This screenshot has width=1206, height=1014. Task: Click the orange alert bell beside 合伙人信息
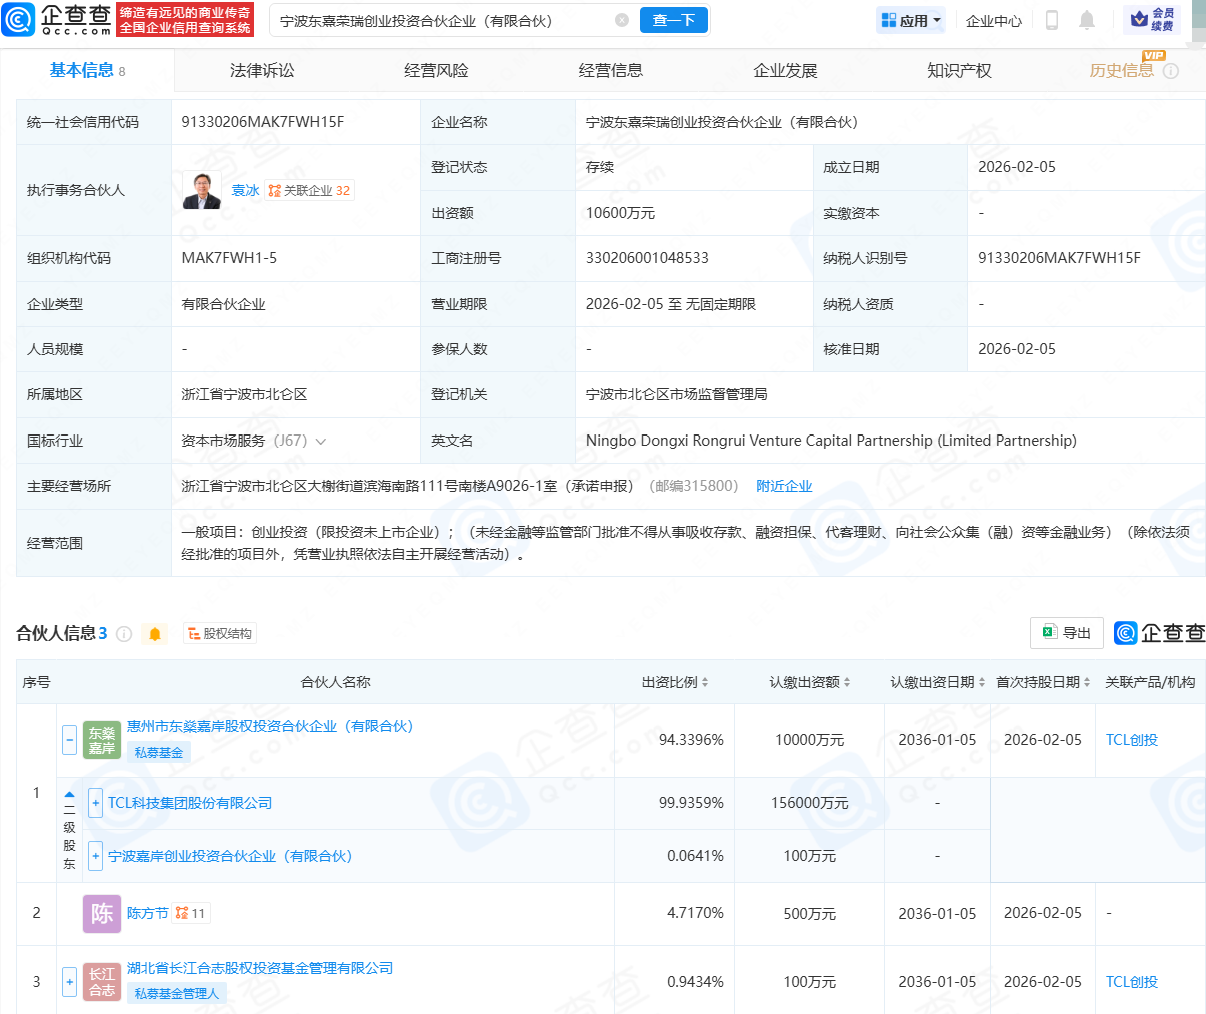point(155,634)
